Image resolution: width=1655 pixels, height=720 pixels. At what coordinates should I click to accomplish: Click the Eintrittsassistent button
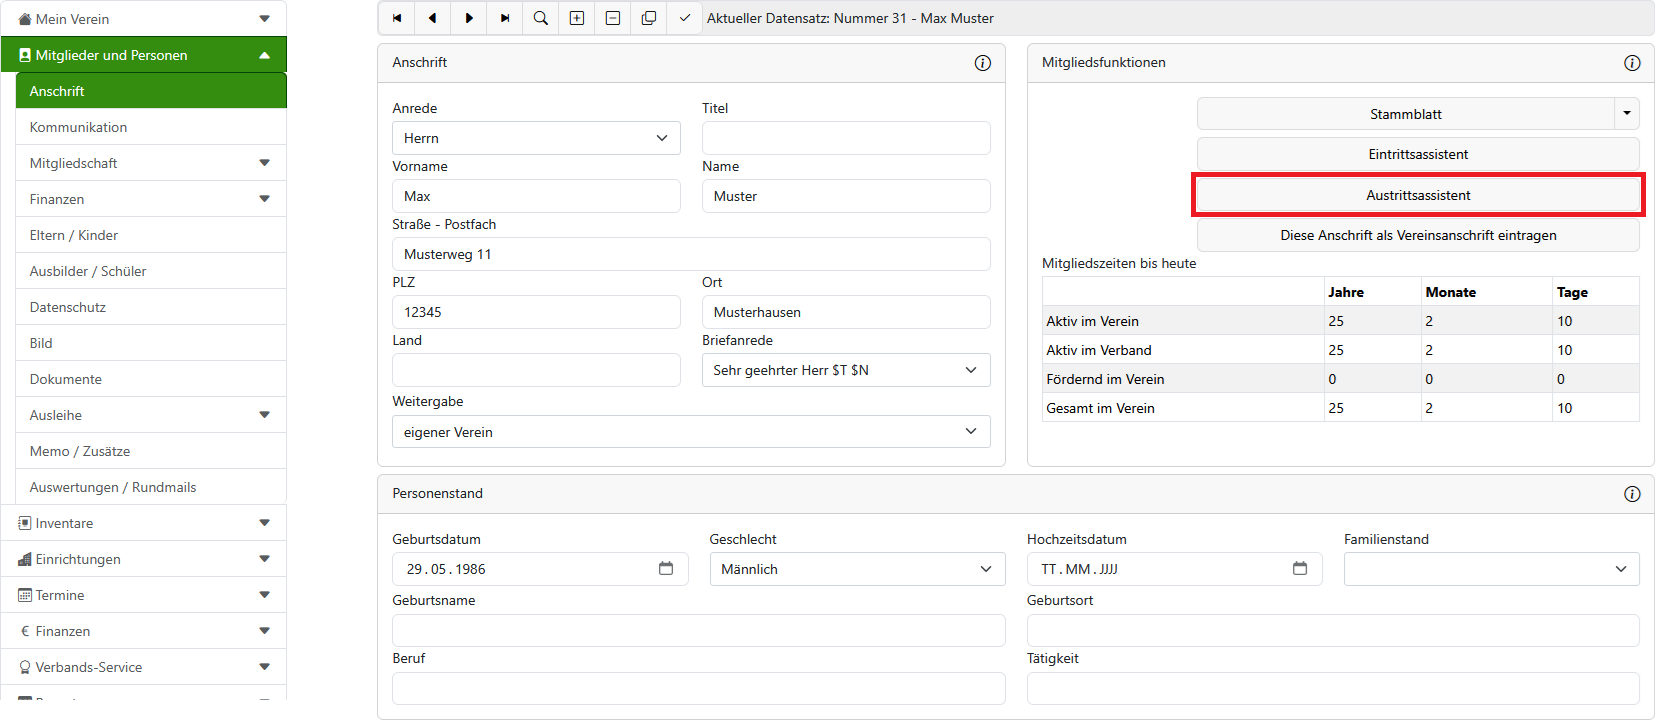(x=1418, y=154)
